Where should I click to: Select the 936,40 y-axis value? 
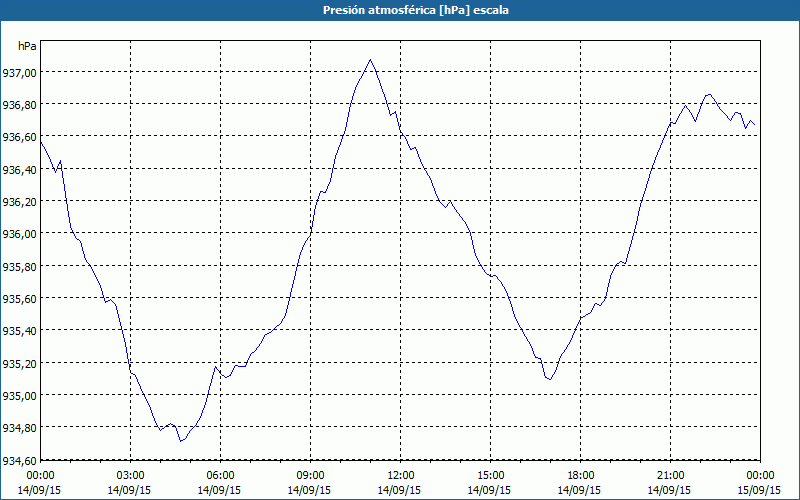tap(19, 169)
